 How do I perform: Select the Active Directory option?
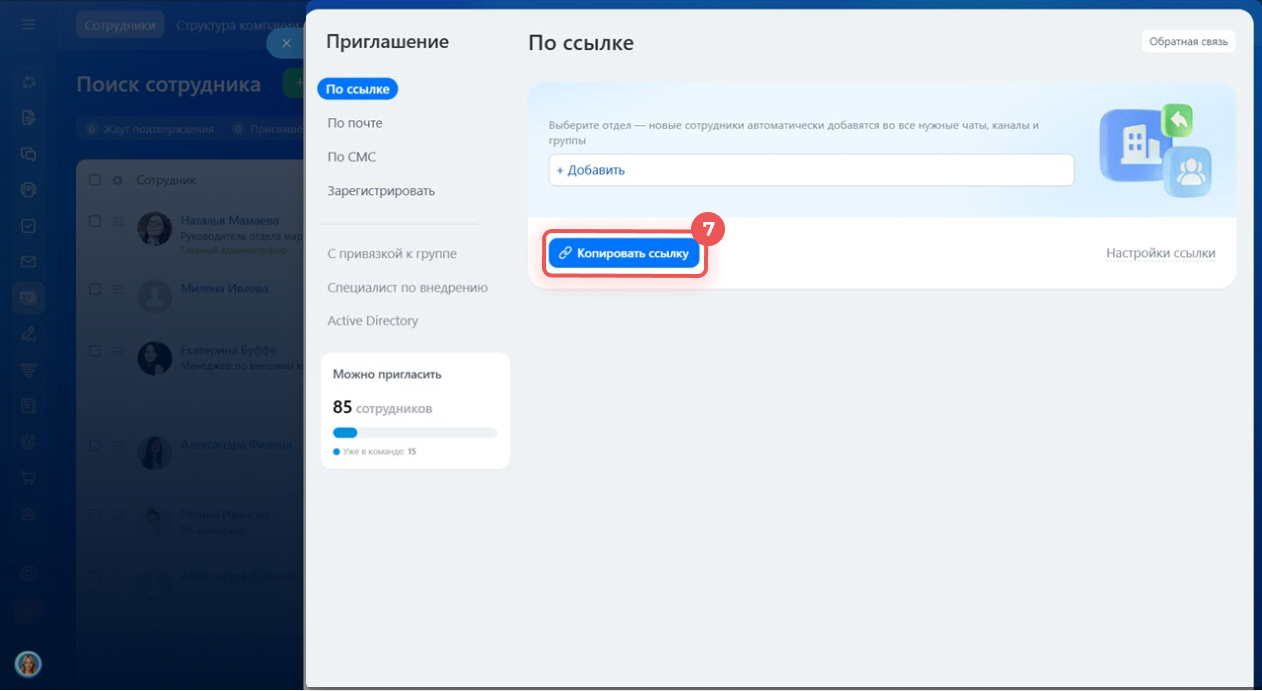tap(373, 321)
